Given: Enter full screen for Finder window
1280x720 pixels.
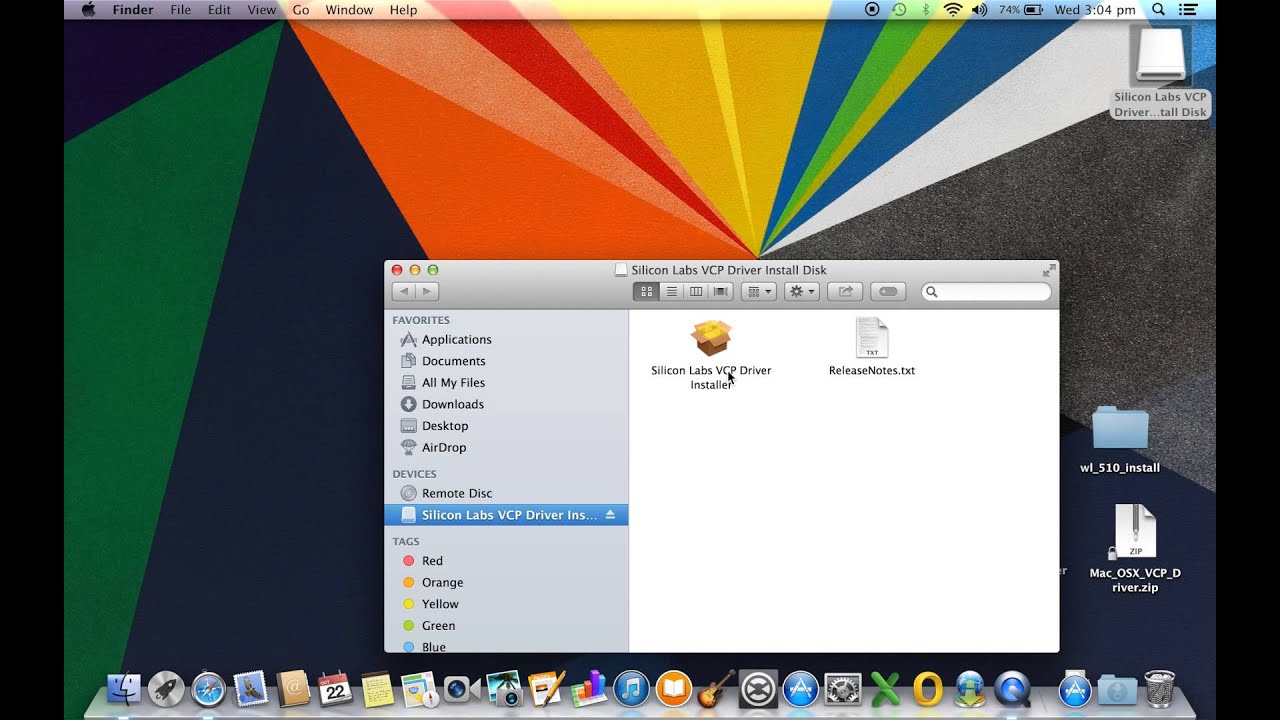Looking at the screenshot, I should (x=1049, y=270).
